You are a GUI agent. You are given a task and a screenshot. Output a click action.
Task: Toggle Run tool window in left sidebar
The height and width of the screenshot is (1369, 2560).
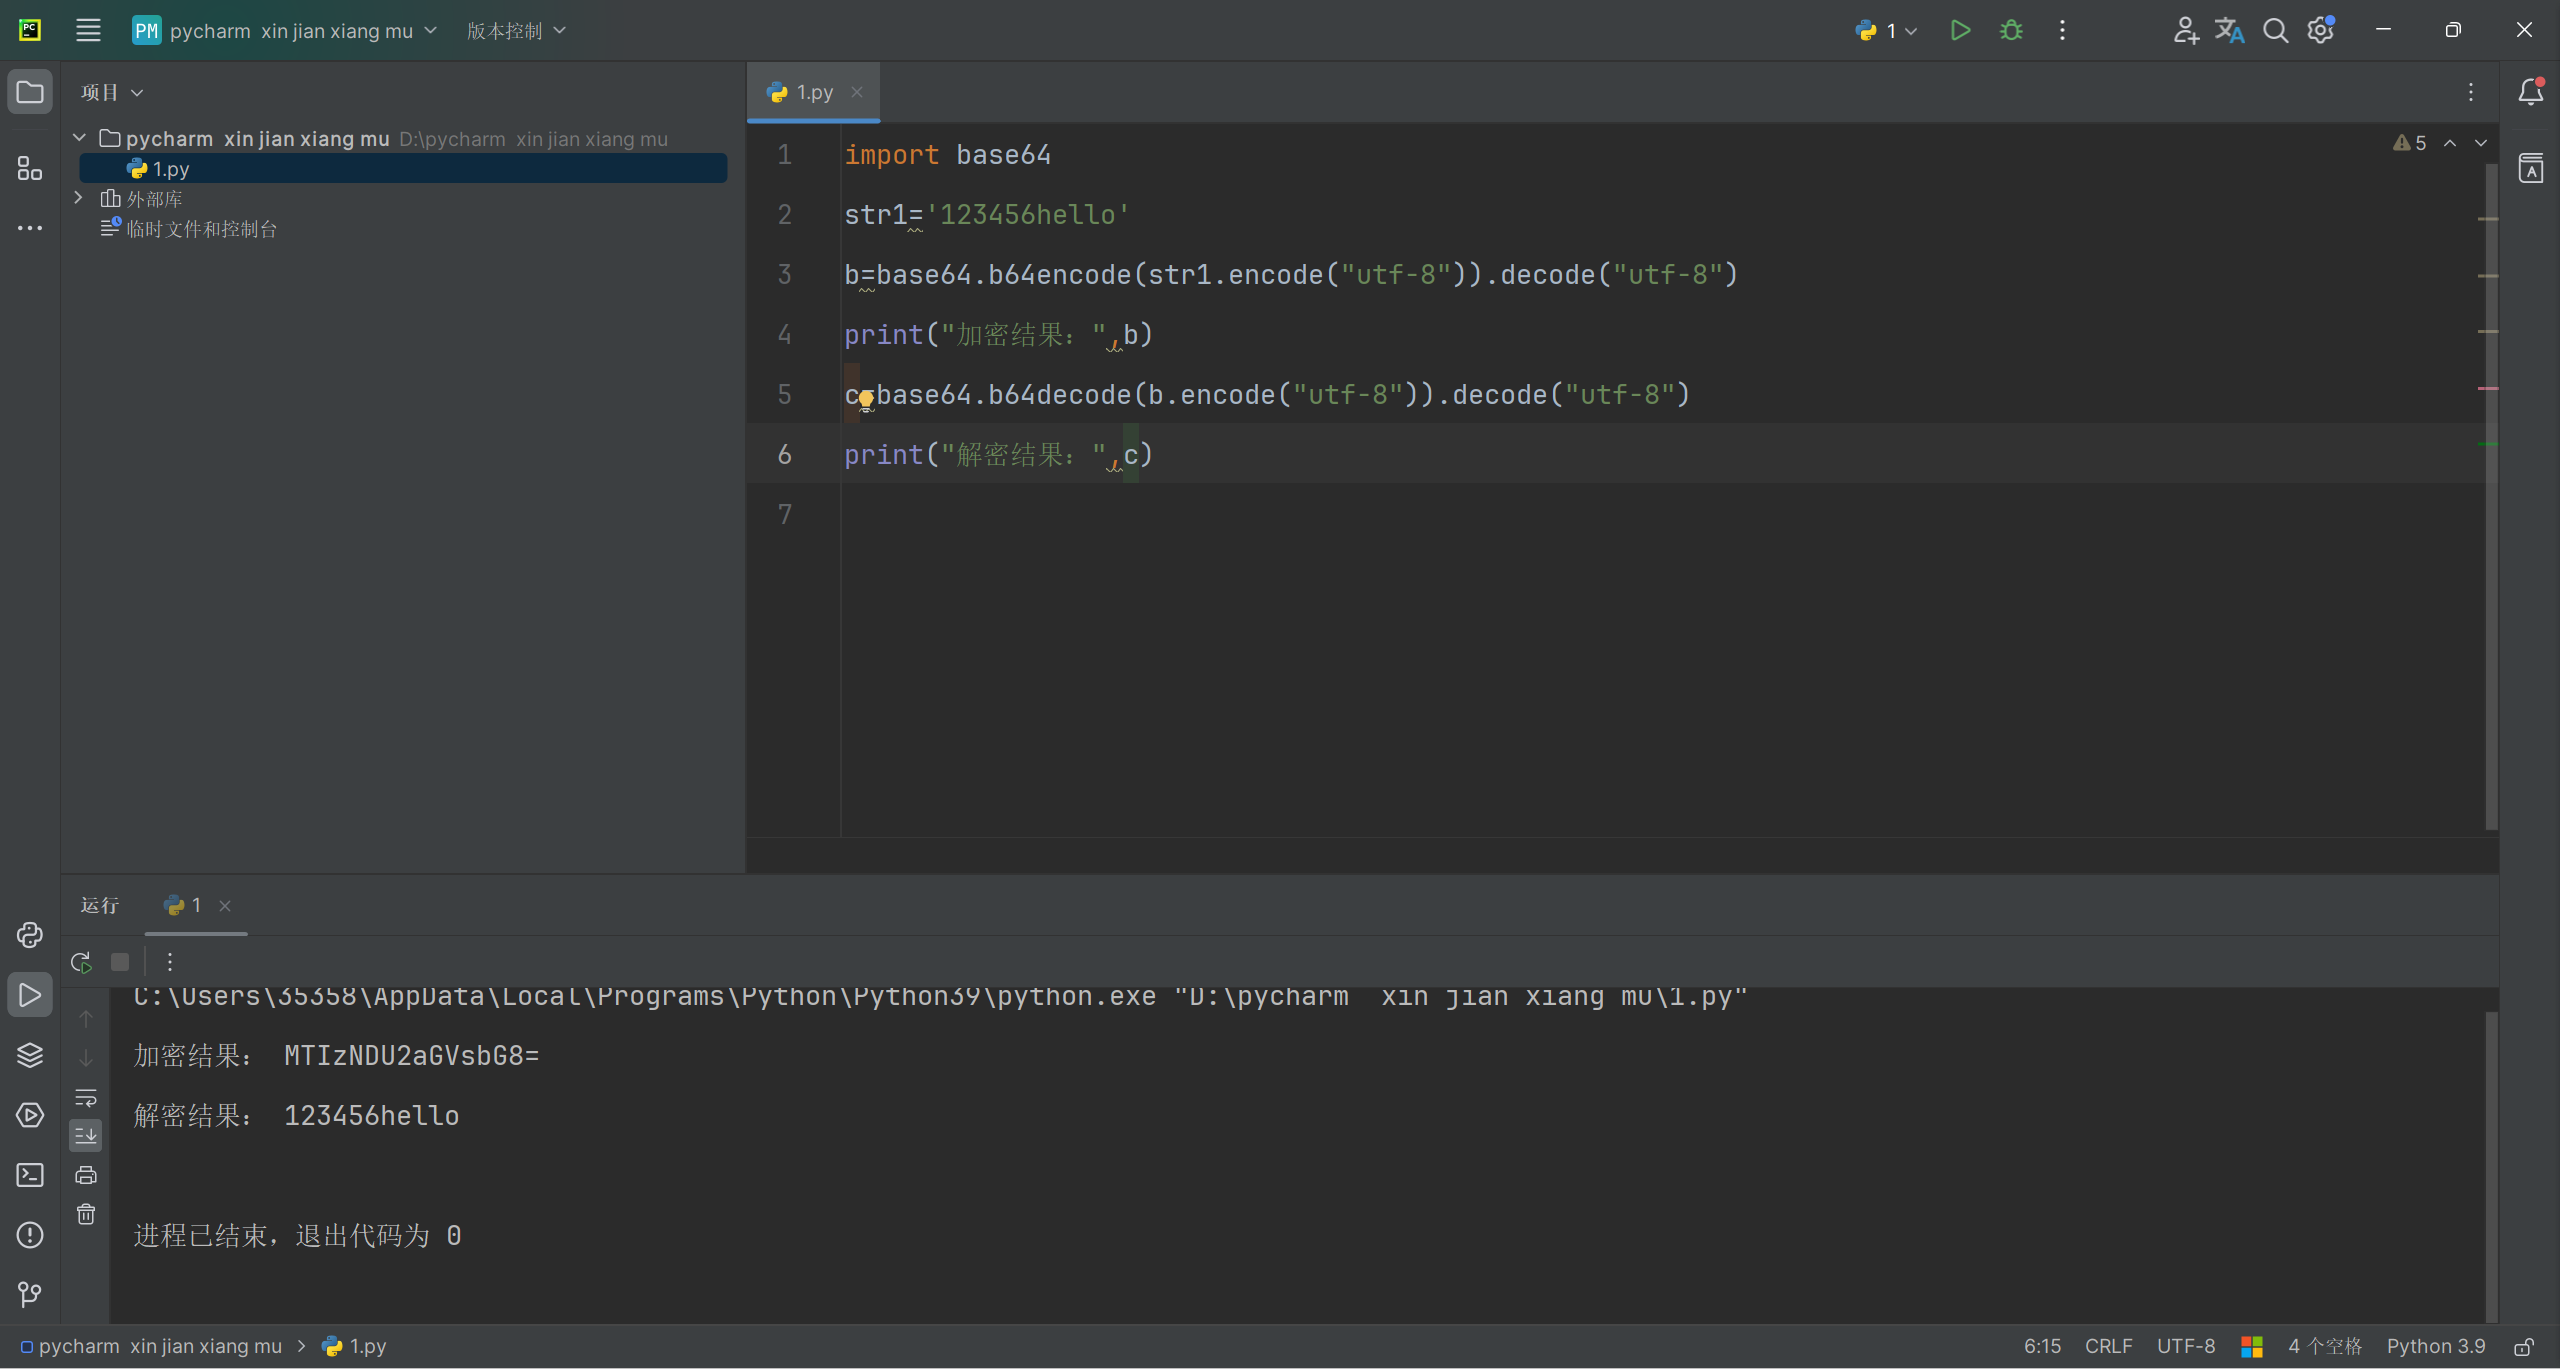tap(30, 995)
